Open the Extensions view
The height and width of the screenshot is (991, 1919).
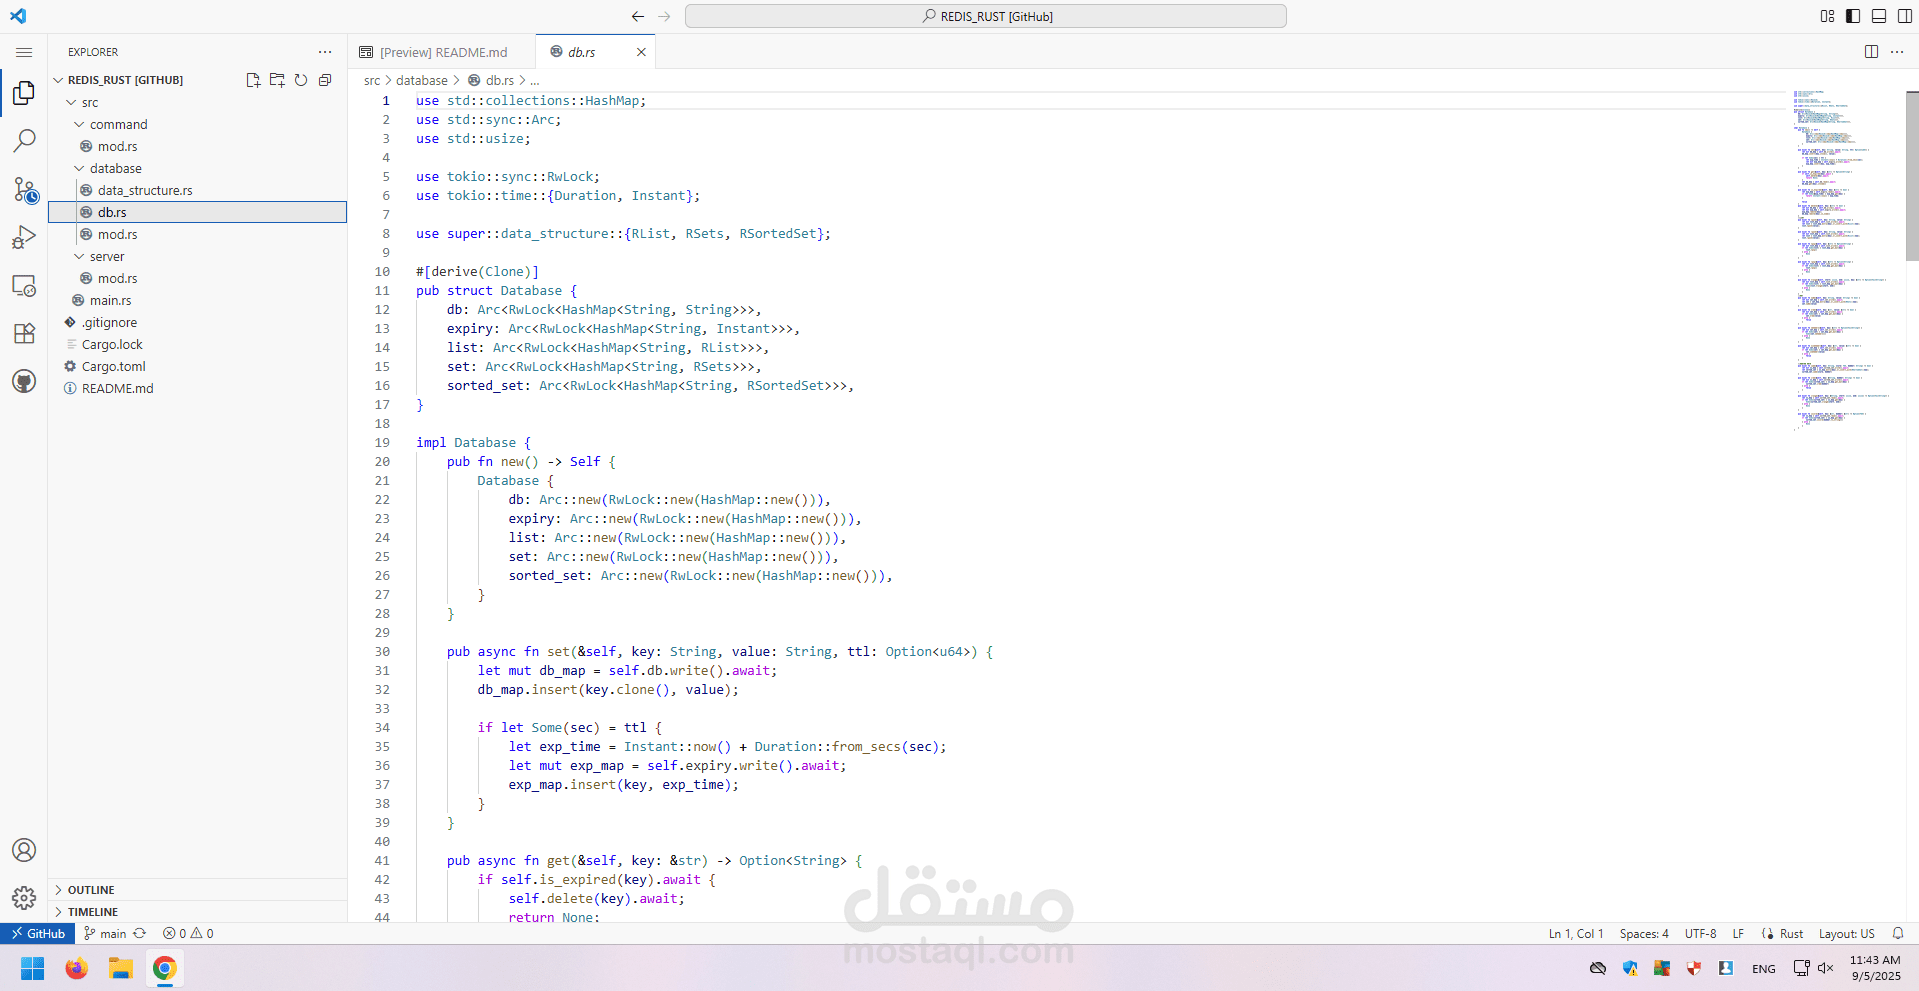point(24,333)
